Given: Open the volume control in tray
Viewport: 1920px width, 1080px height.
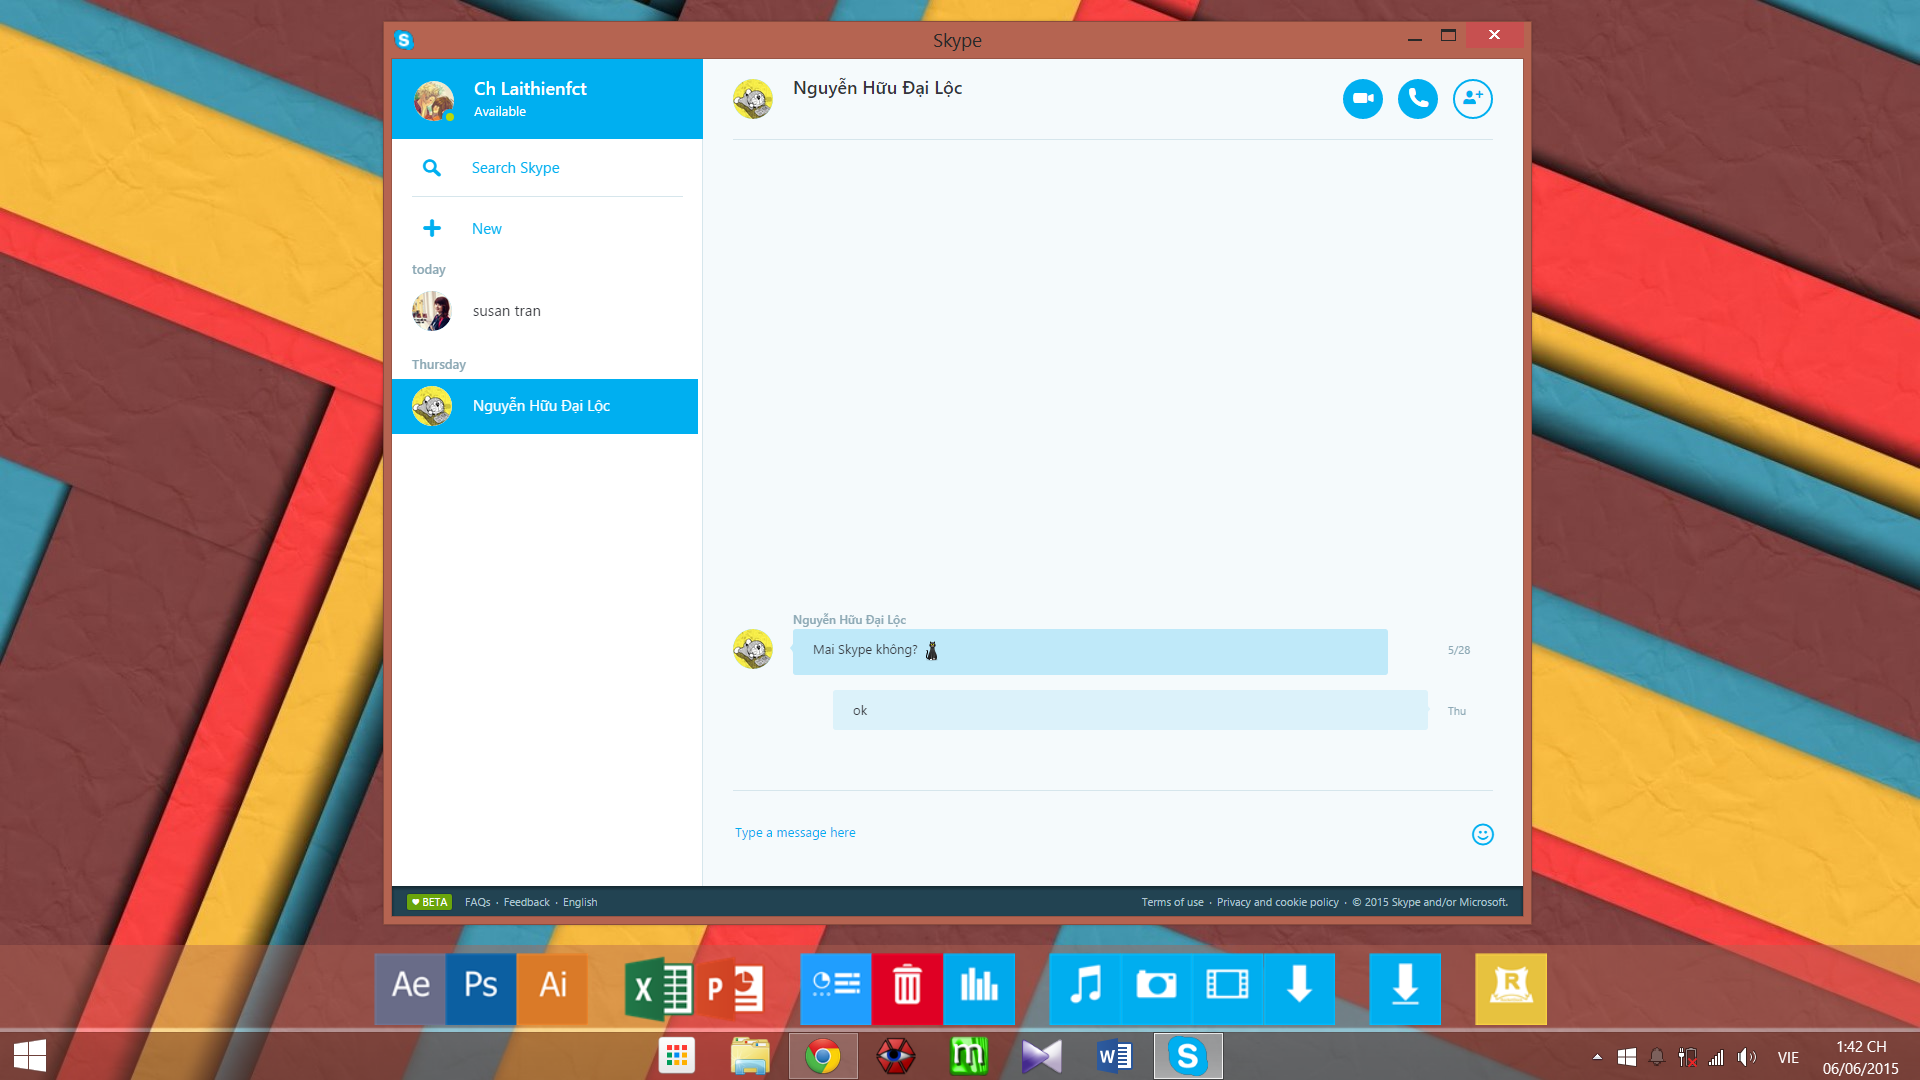Looking at the screenshot, I should tap(1747, 1057).
